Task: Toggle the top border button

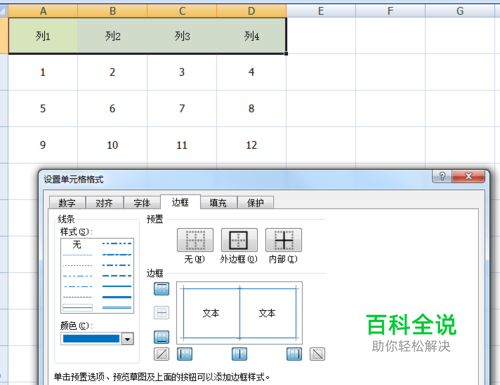Action: tap(162, 289)
